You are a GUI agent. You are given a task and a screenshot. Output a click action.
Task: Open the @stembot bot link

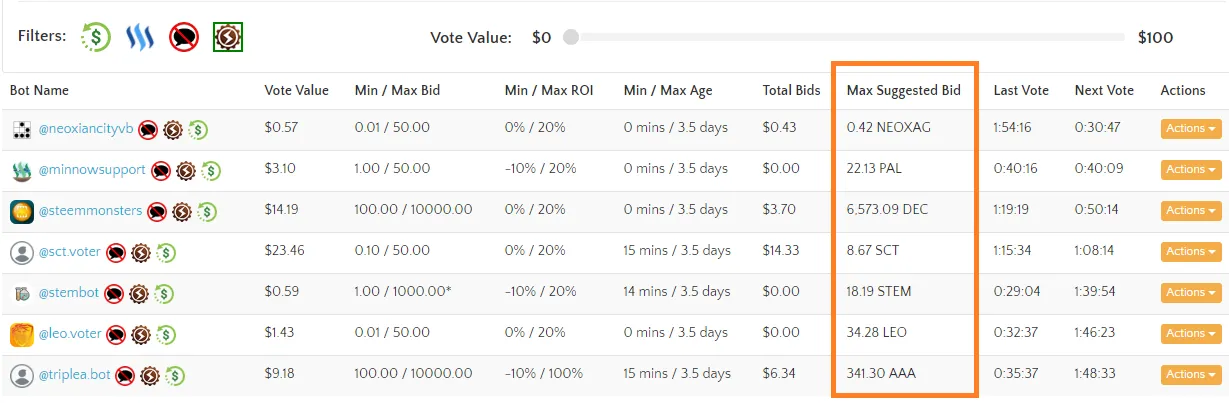pyautogui.click(x=69, y=293)
